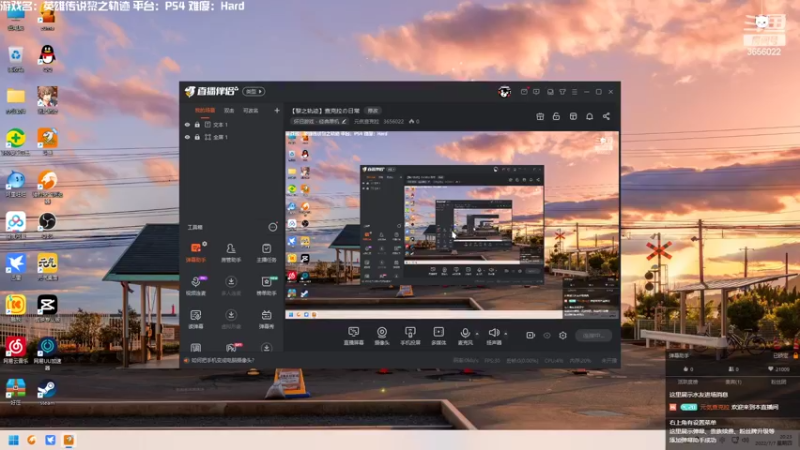Open the main menu hamburger icon

click(574, 92)
